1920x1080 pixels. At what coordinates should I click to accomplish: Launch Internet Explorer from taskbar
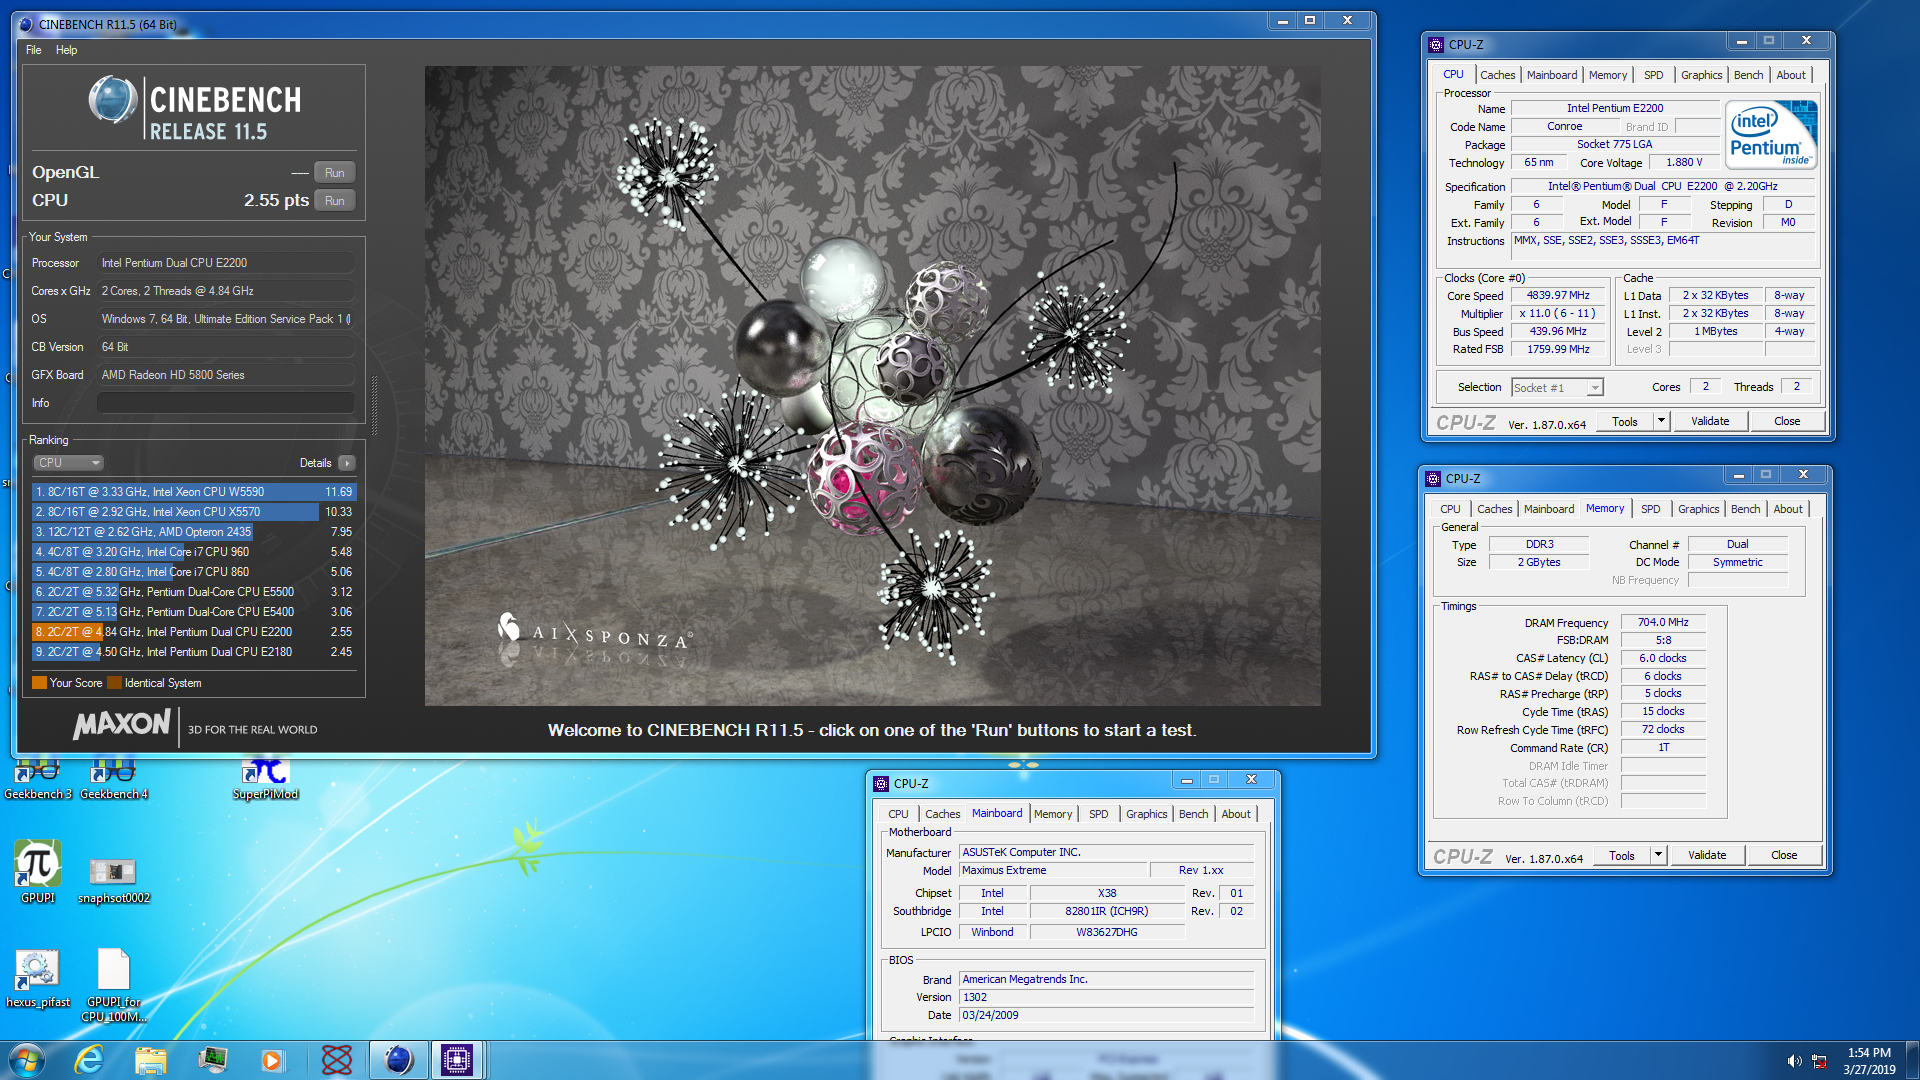[89, 1060]
